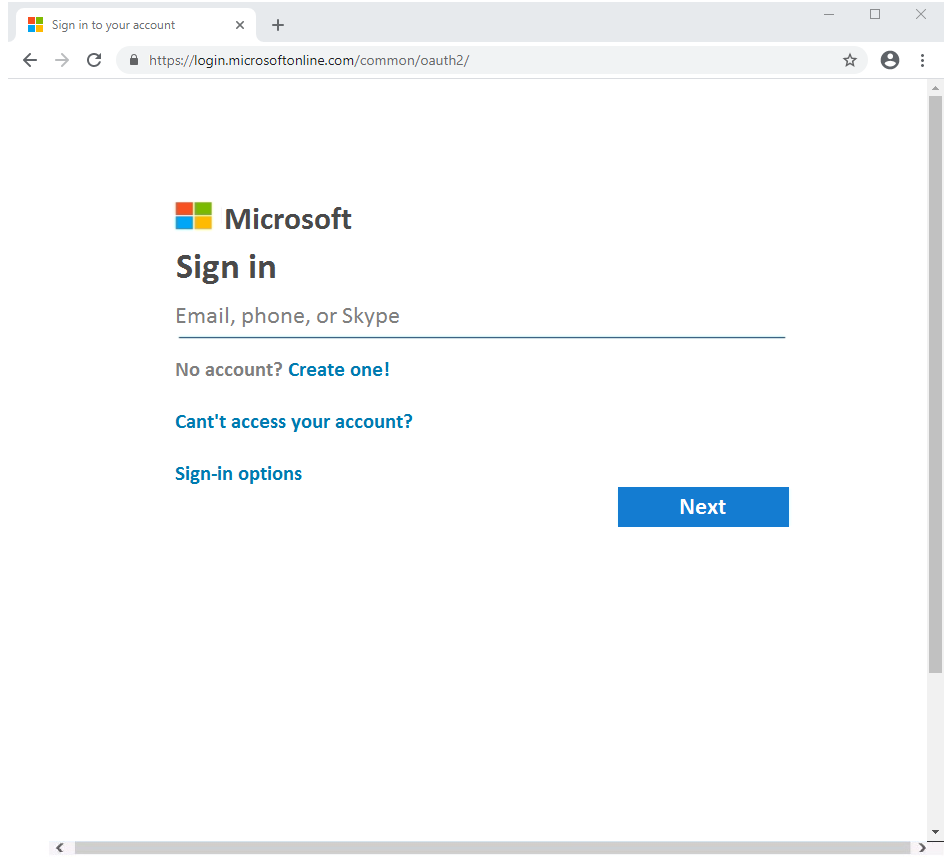947x861 pixels.
Task: Click the 'Create one!' link
Action: [338, 370]
